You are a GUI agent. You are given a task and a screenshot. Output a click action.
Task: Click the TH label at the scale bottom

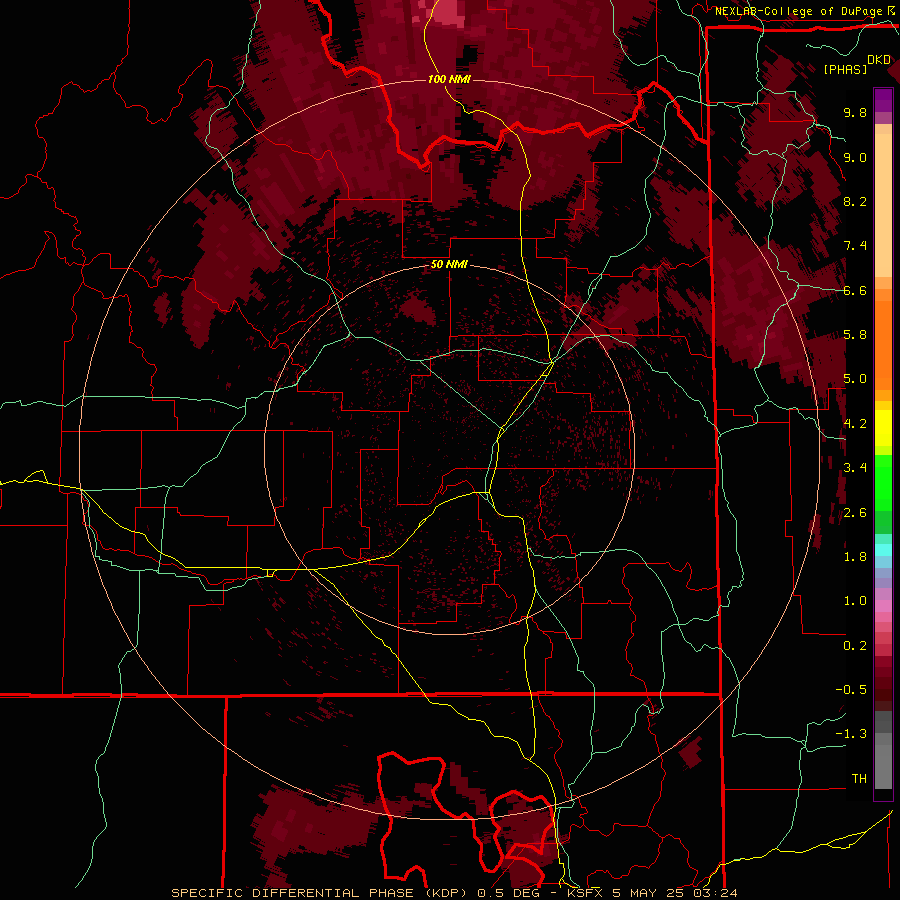click(859, 779)
